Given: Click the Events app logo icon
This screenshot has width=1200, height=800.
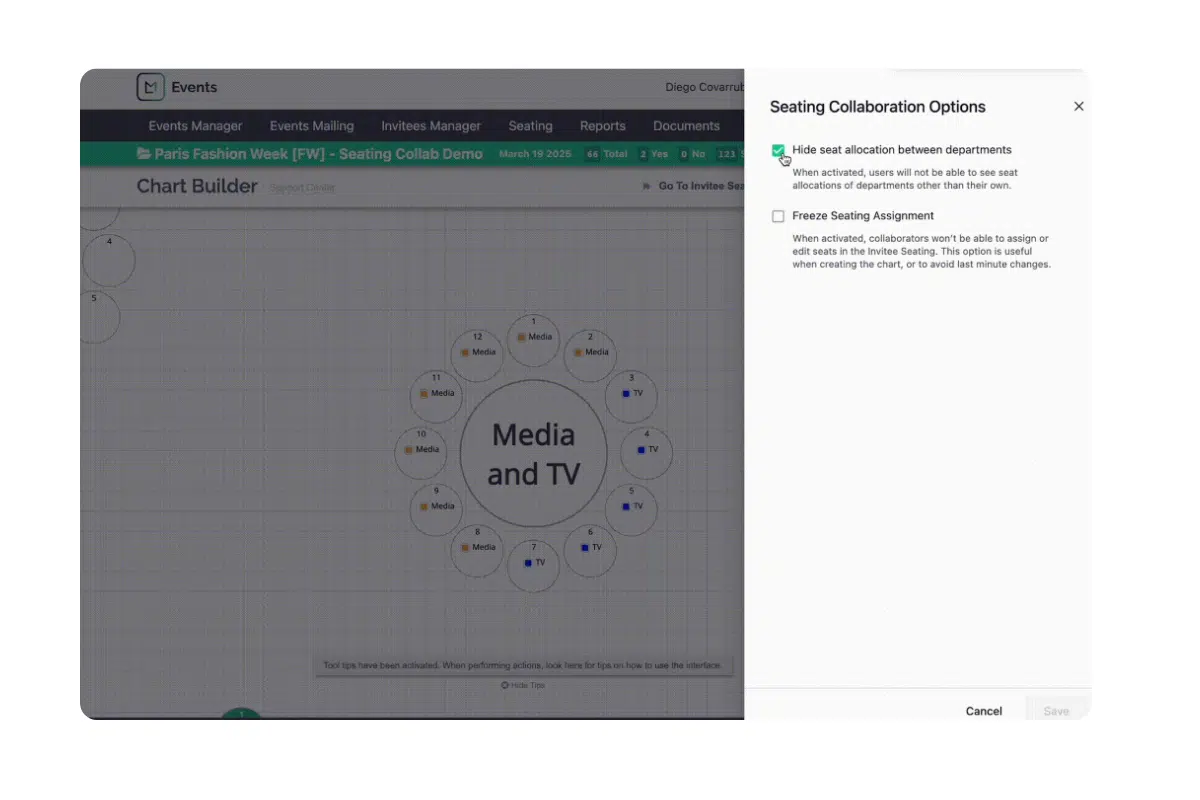Looking at the screenshot, I should coord(150,87).
